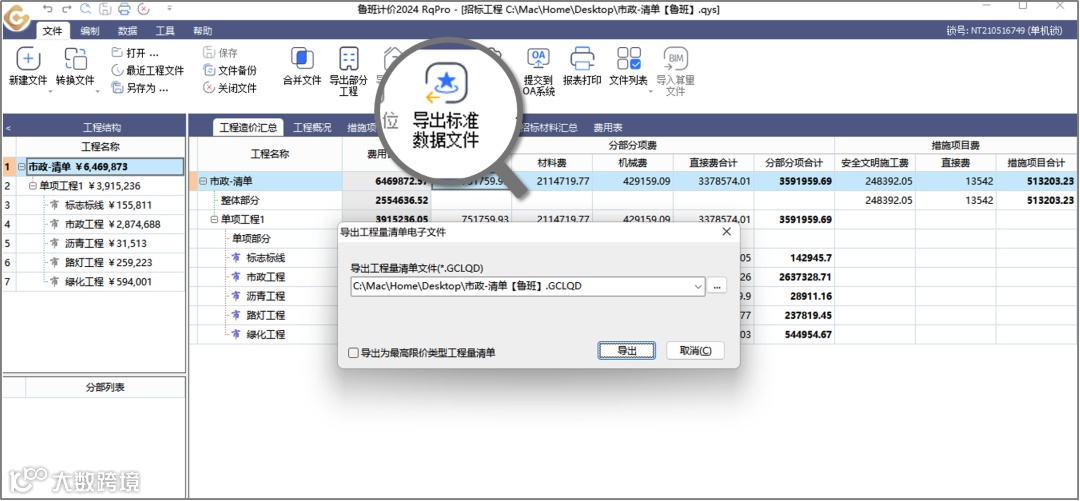The height and width of the screenshot is (501, 1080).
Task: Open the quick access toolbar customize arrow
Action: point(169,9)
